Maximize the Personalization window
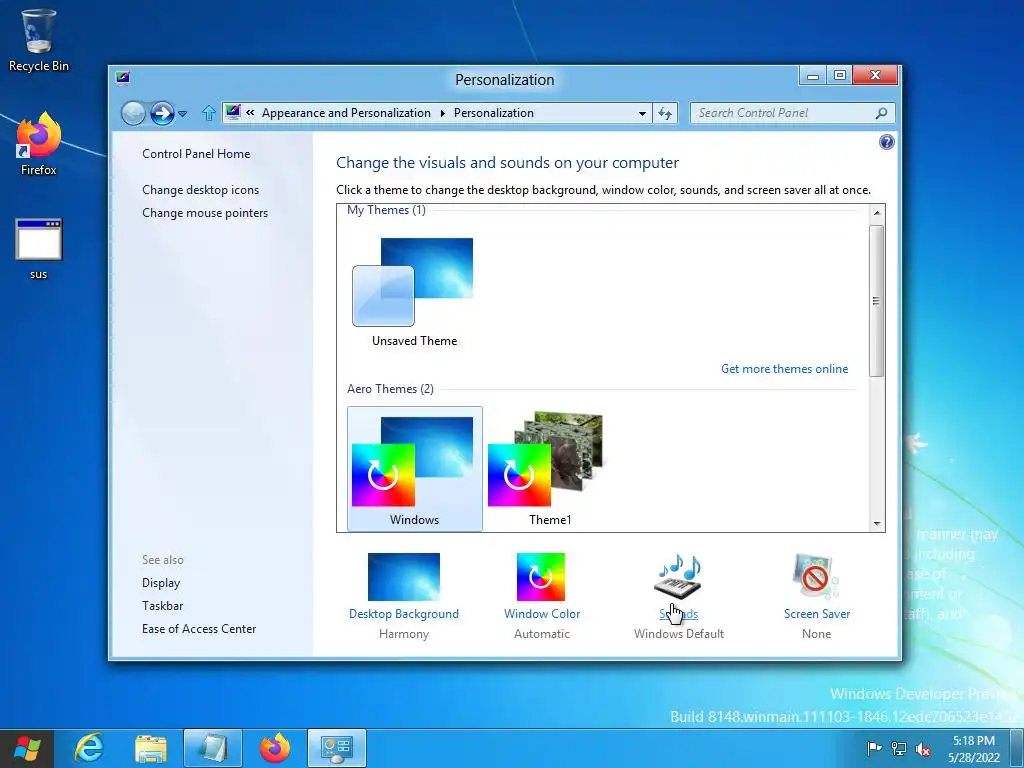Viewport: 1024px width, 768px height. 840,76
